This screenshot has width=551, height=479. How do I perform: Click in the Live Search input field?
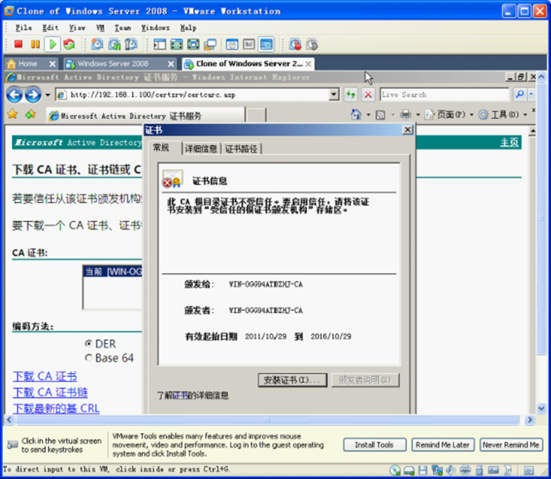coord(445,95)
